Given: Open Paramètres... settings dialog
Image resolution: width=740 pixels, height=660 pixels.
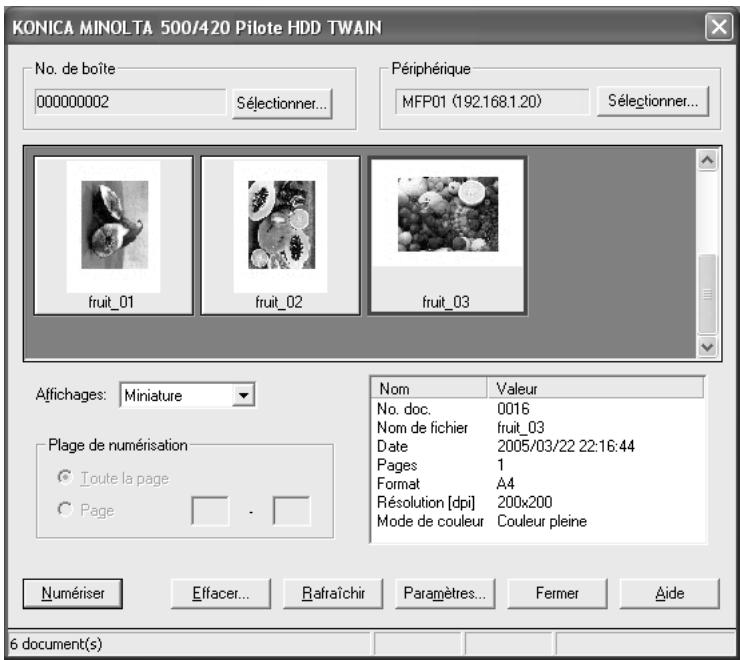Looking at the screenshot, I should [x=445, y=593].
